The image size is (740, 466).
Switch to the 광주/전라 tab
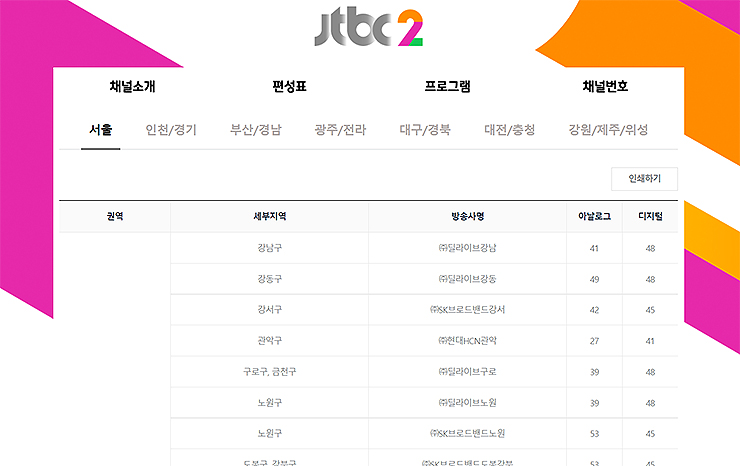pyautogui.click(x=340, y=130)
